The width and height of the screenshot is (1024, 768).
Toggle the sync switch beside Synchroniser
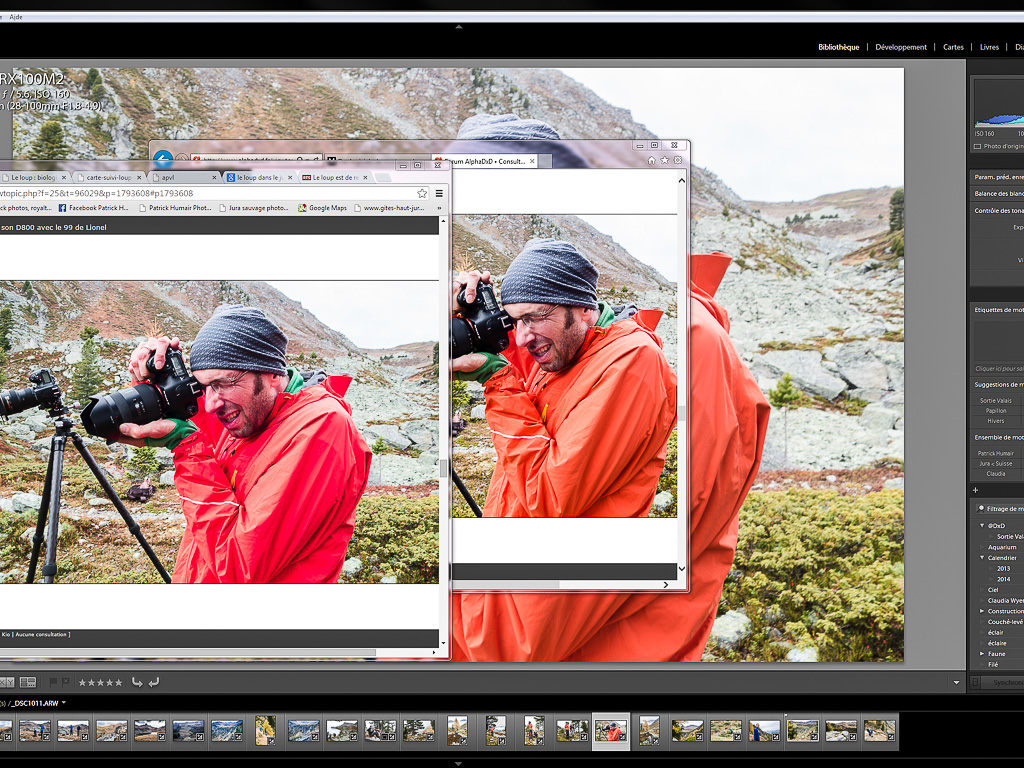(976, 682)
